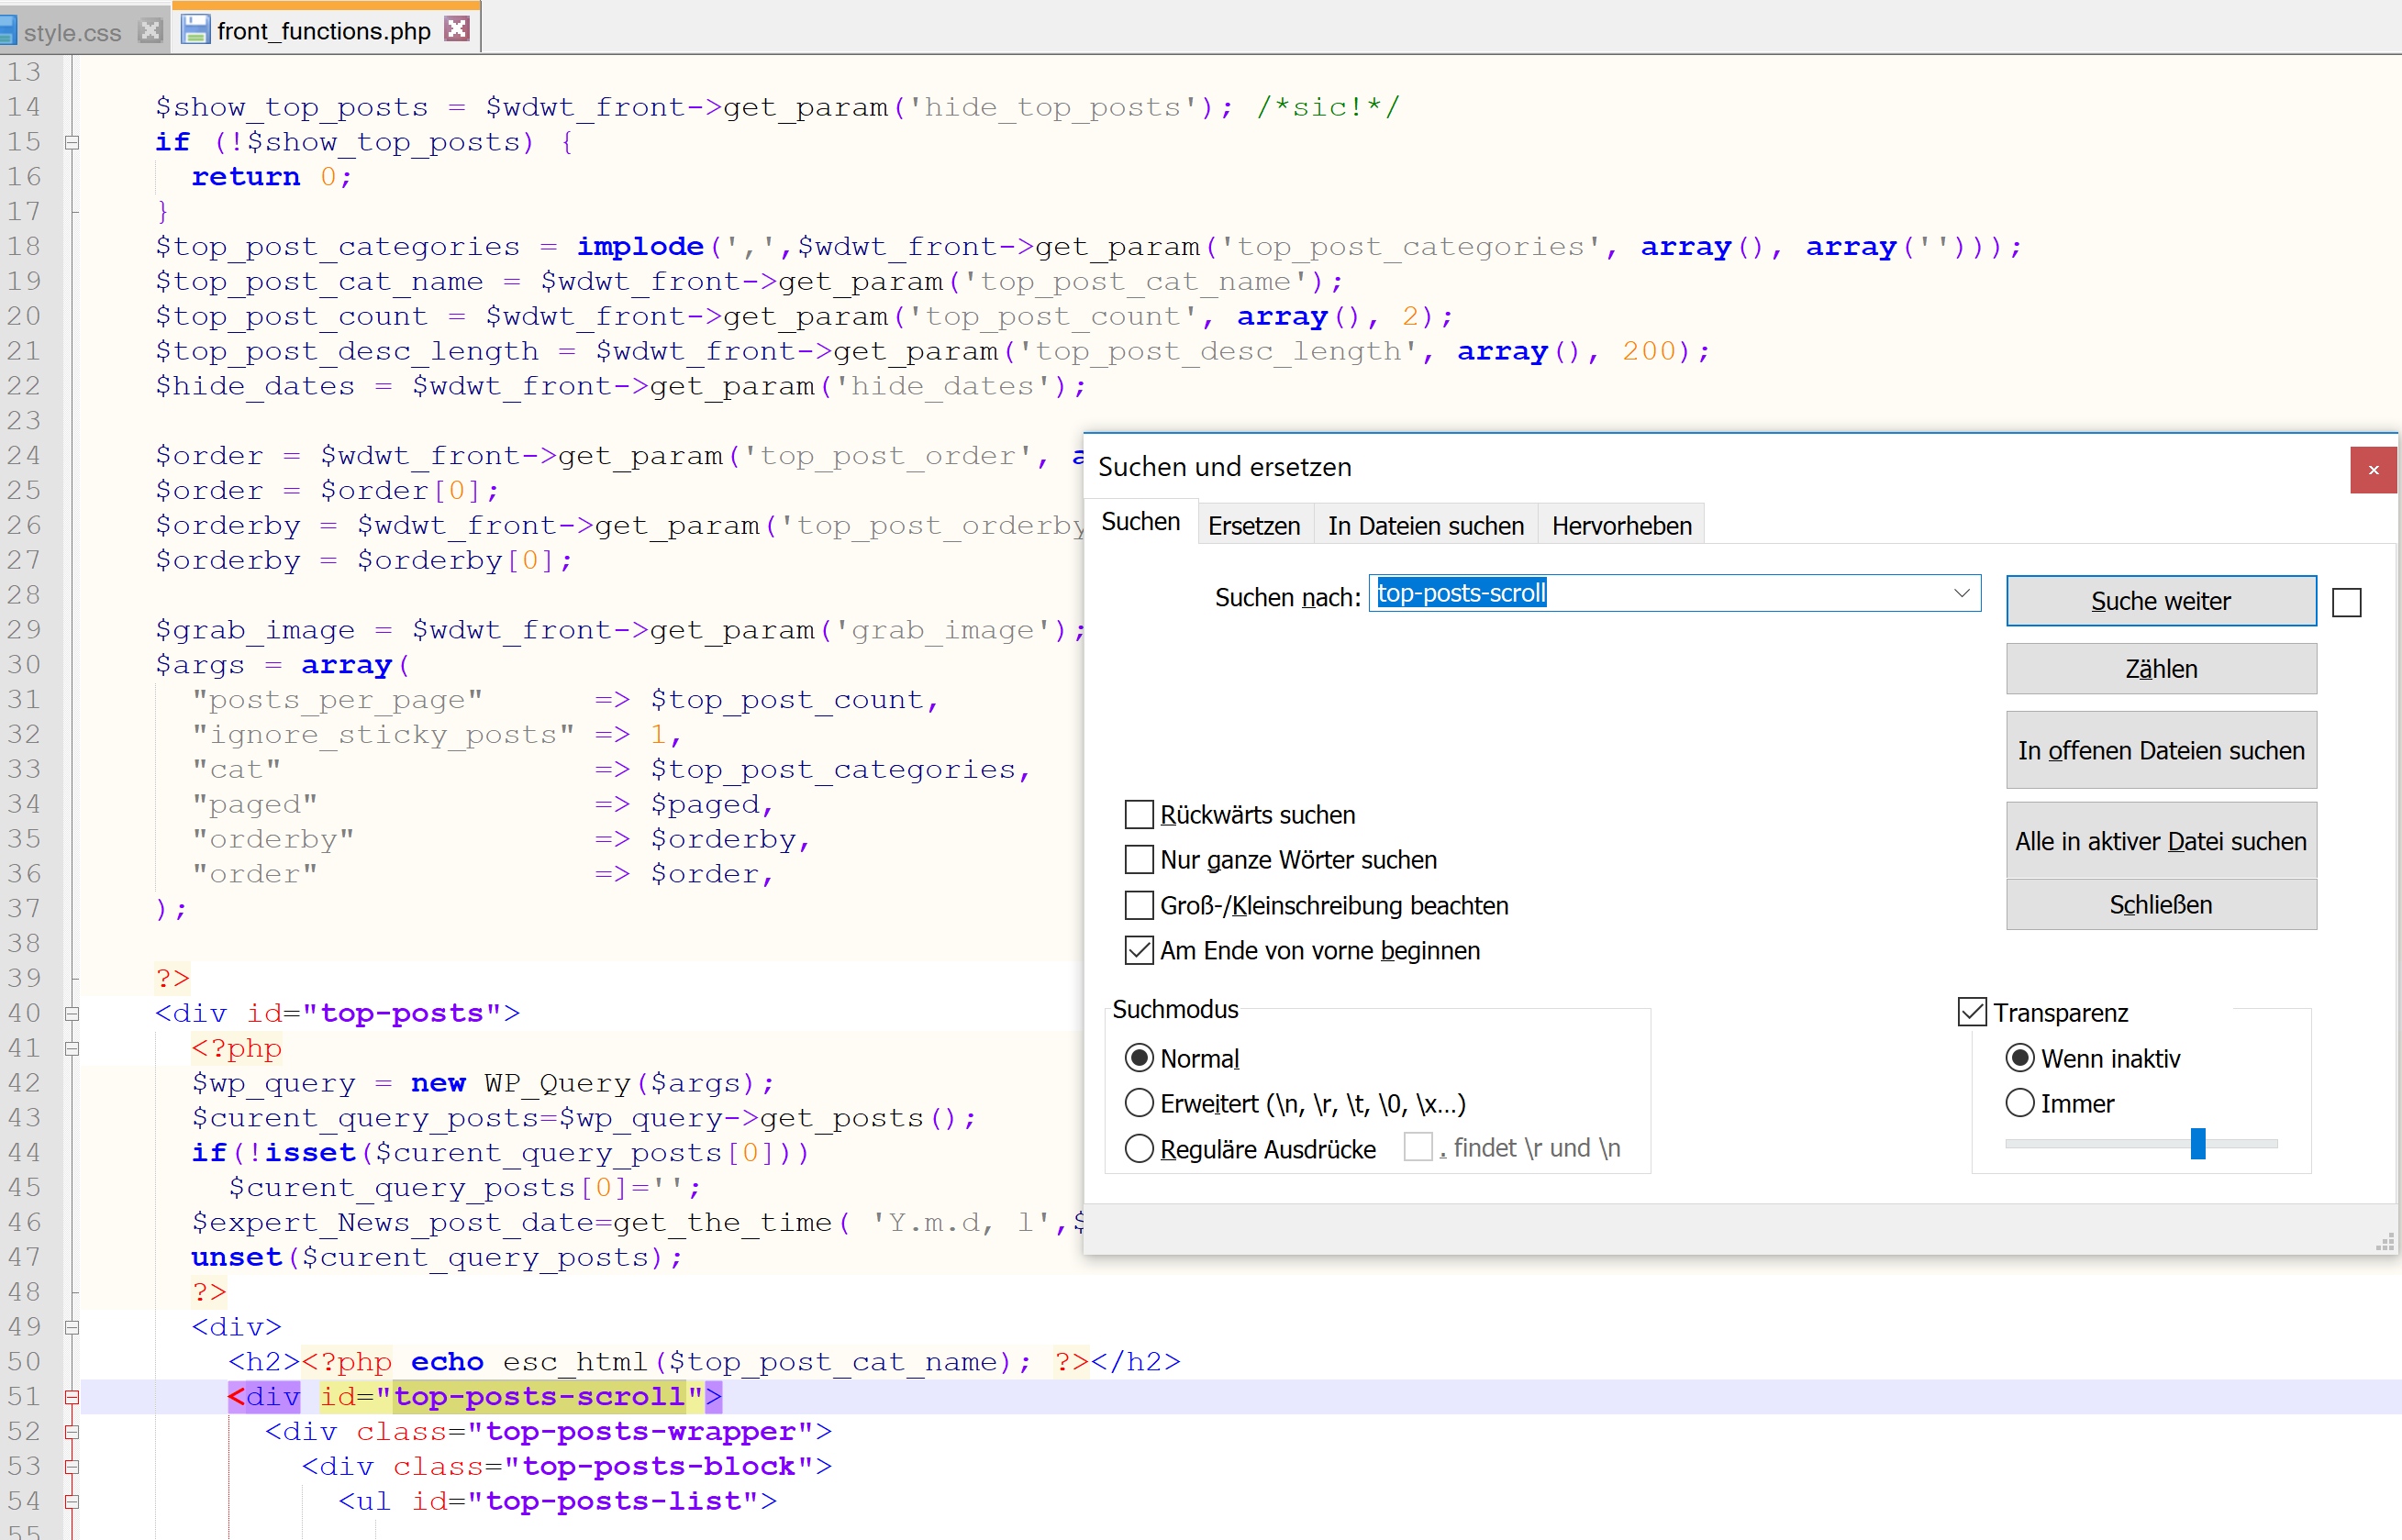Collapse the fold marker at line 41
The width and height of the screenshot is (2402, 1540).
[x=72, y=1049]
